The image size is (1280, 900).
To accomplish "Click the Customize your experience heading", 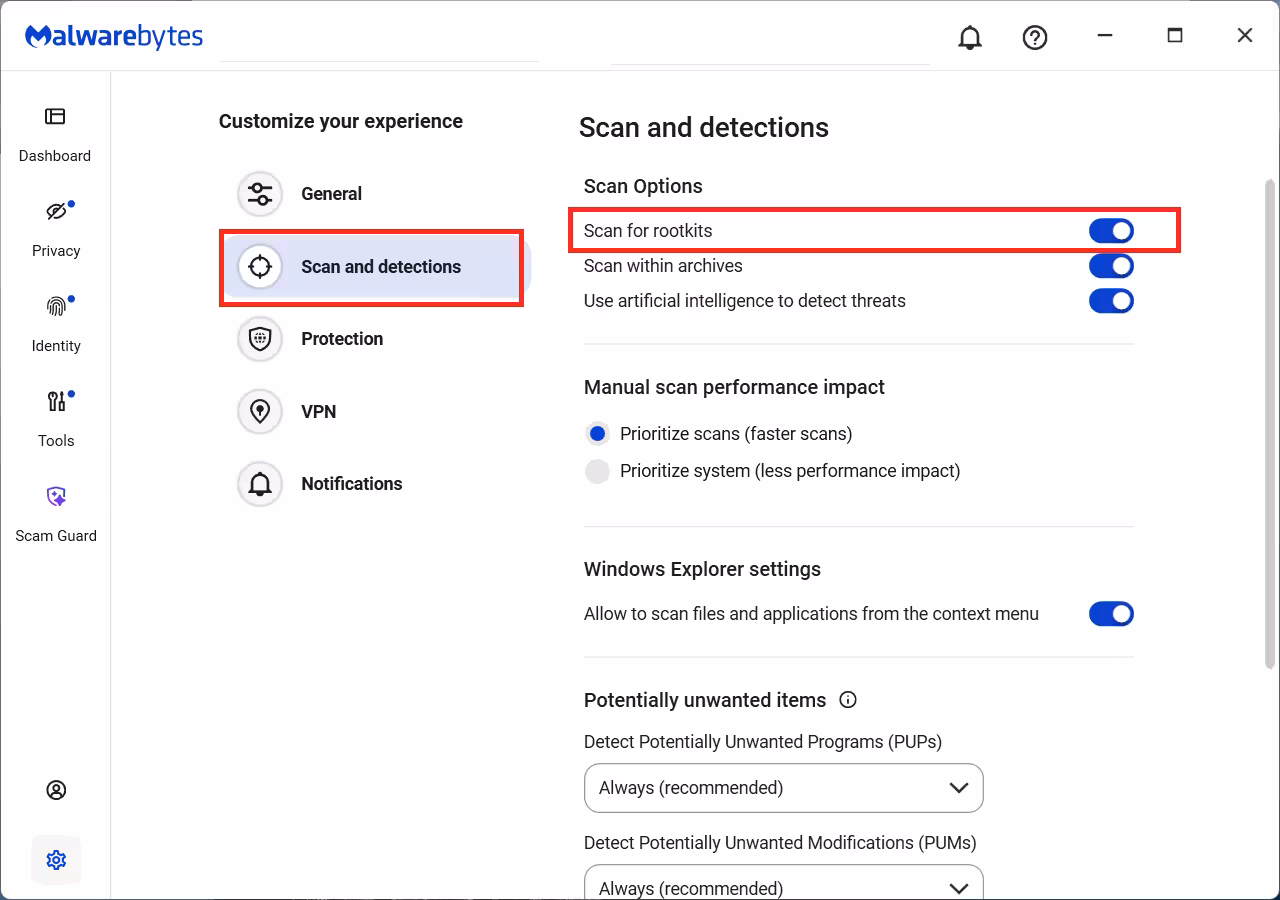I will (341, 122).
